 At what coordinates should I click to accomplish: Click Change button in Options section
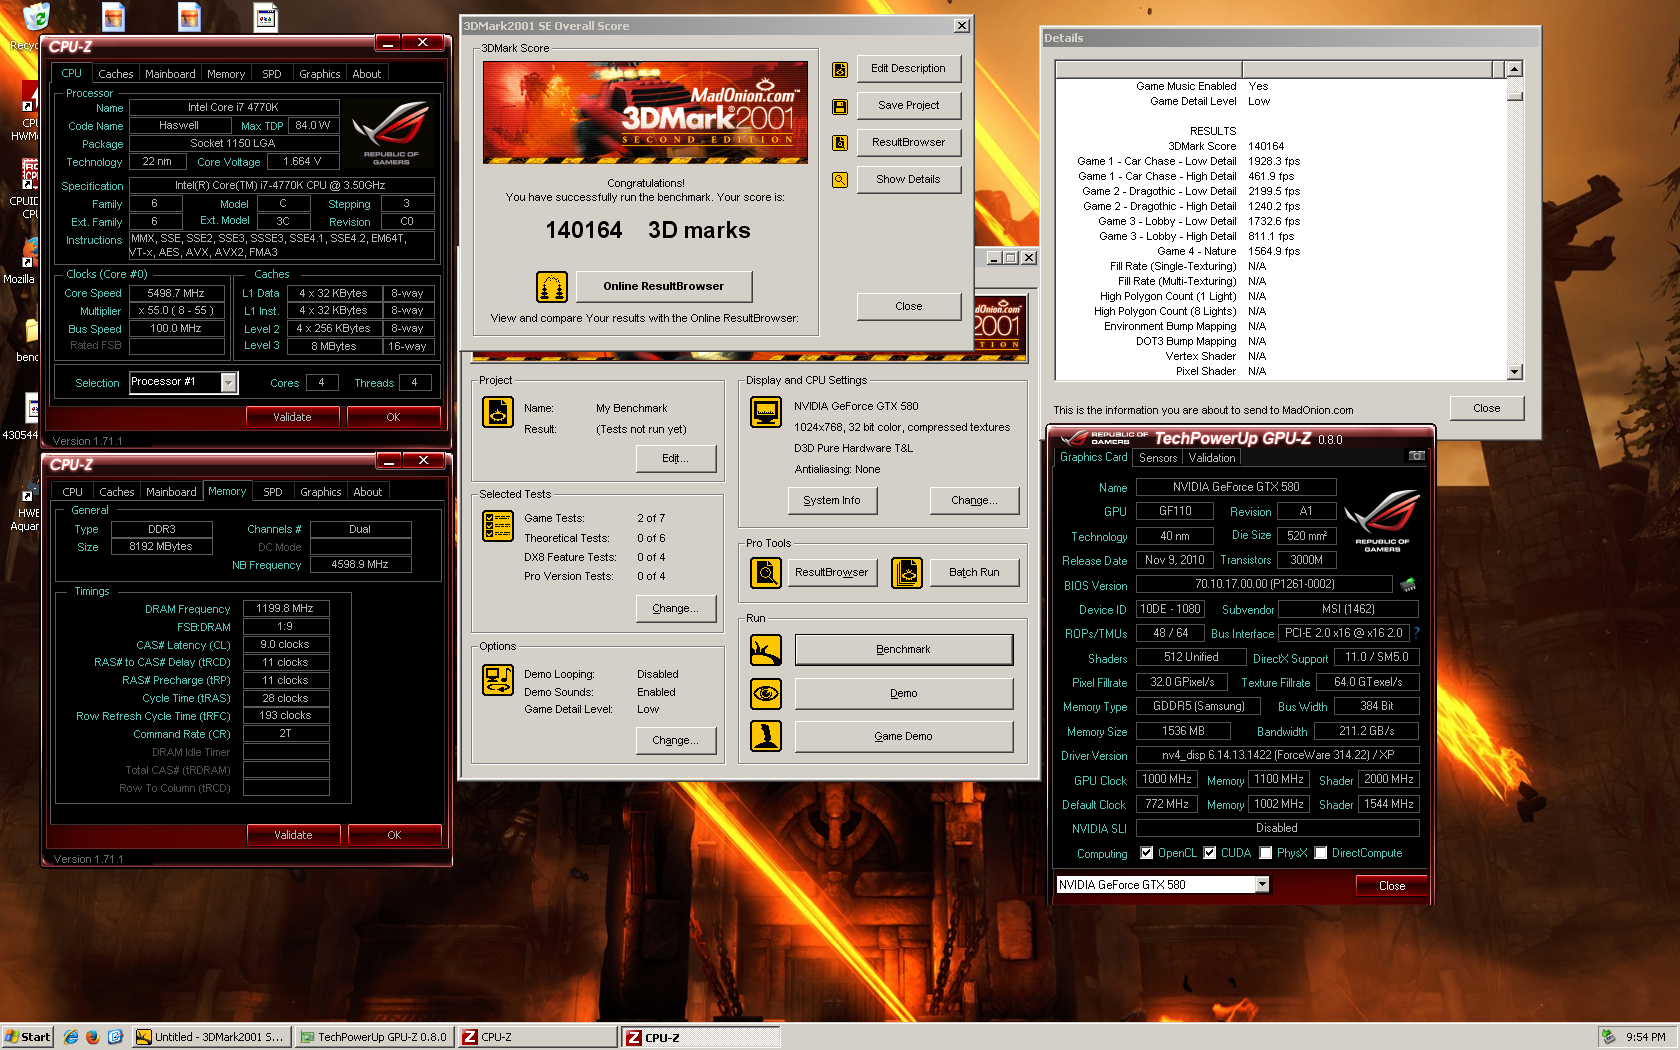(676, 741)
